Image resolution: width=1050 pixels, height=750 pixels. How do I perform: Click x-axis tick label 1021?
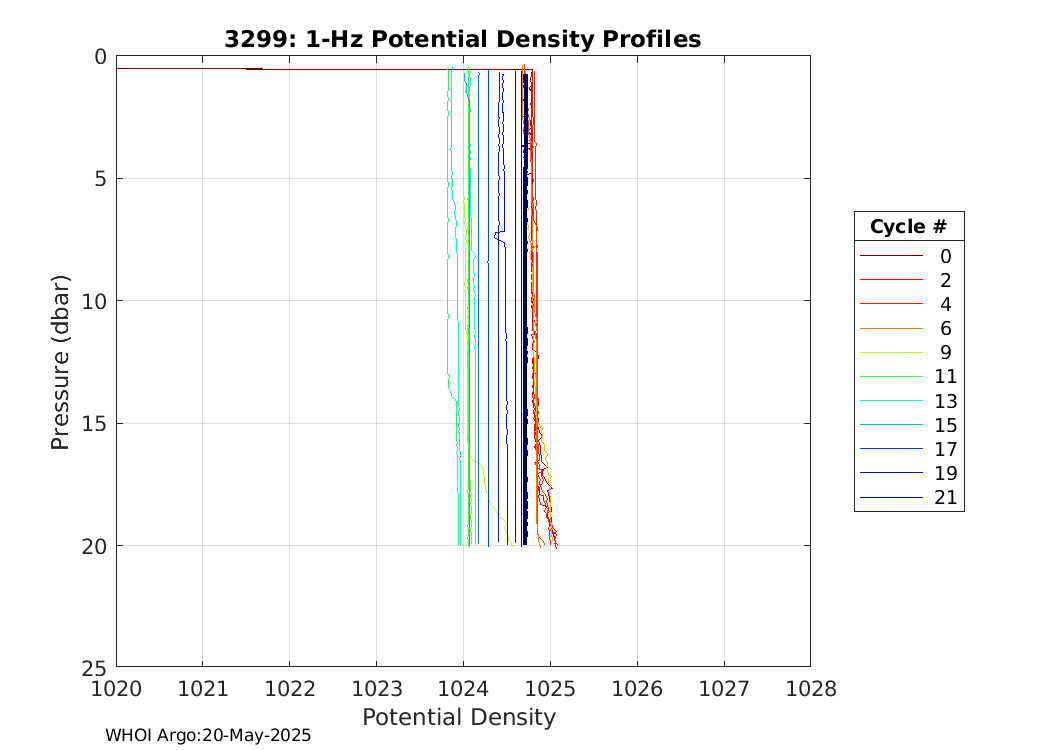(x=203, y=688)
